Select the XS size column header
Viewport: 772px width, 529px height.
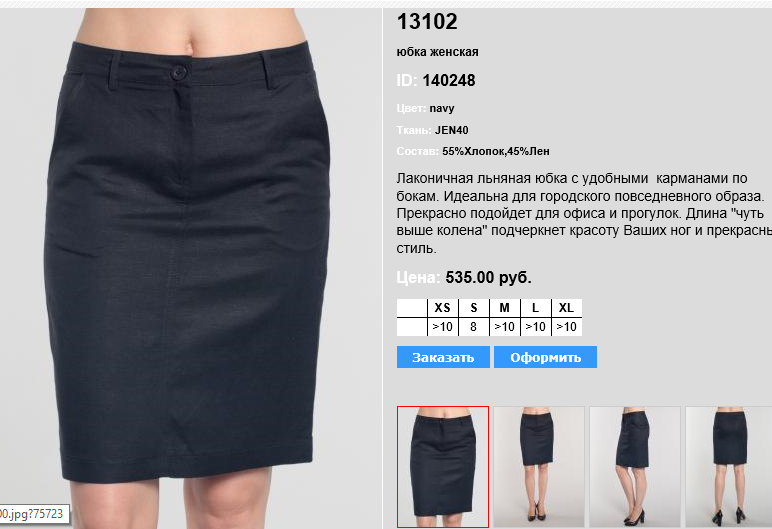pyautogui.click(x=443, y=308)
